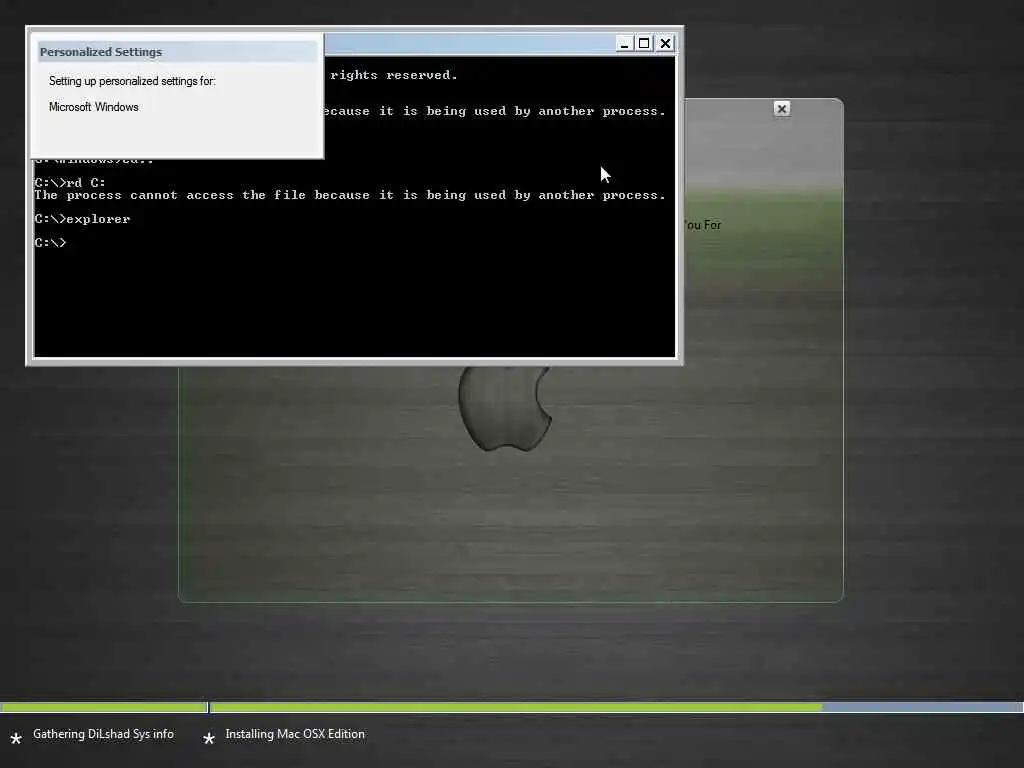Click the 'rights reserved.' line in console
The height and width of the screenshot is (768, 1024).
pyautogui.click(x=394, y=75)
